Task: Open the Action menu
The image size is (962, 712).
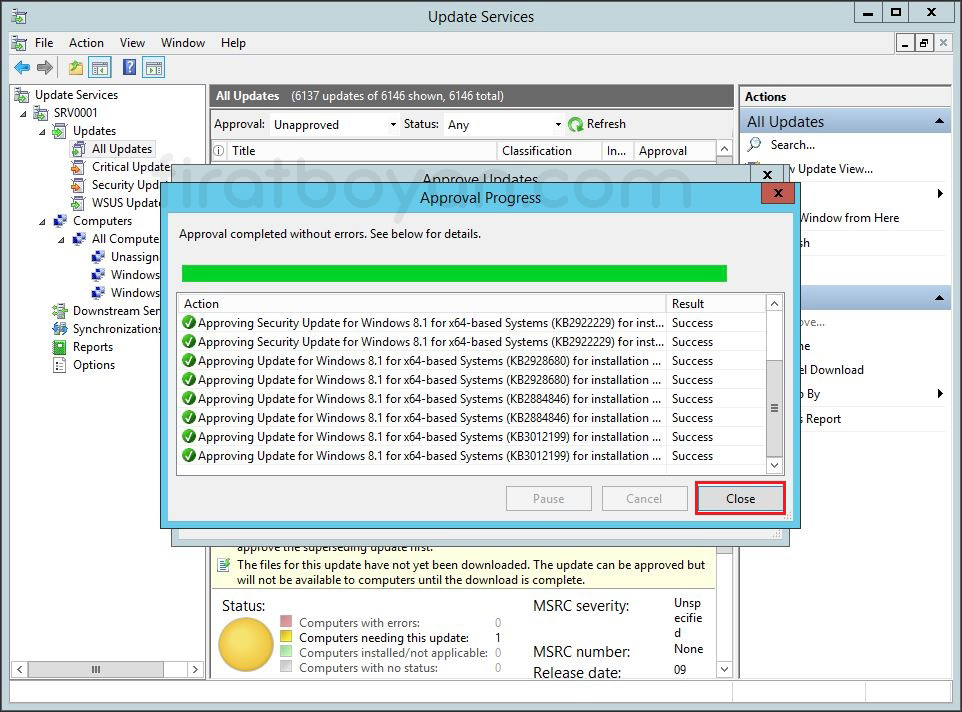Action: pyautogui.click(x=86, y=43)
